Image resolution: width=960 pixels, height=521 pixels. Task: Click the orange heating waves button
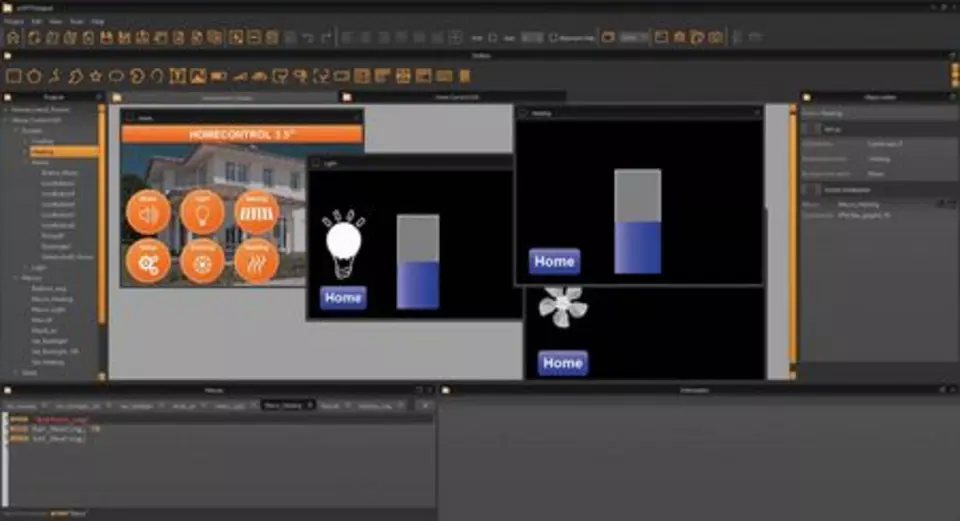256,262
